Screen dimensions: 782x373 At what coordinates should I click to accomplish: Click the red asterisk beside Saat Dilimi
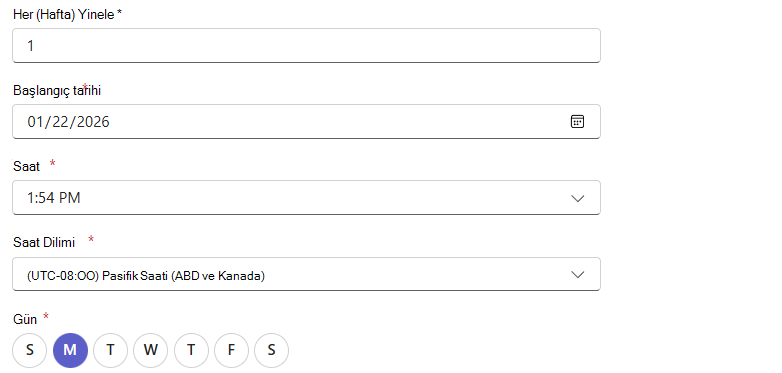[91, 240]
